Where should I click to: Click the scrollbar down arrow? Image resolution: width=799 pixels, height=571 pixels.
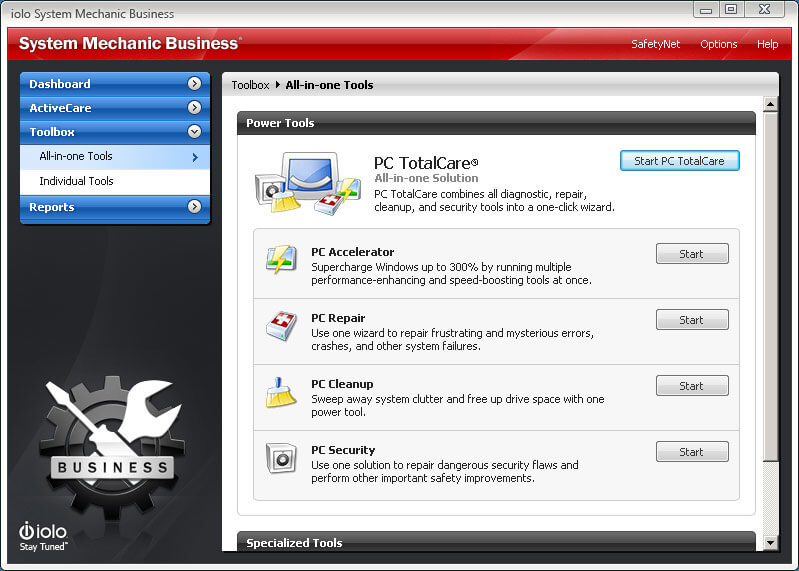(770, 543)
